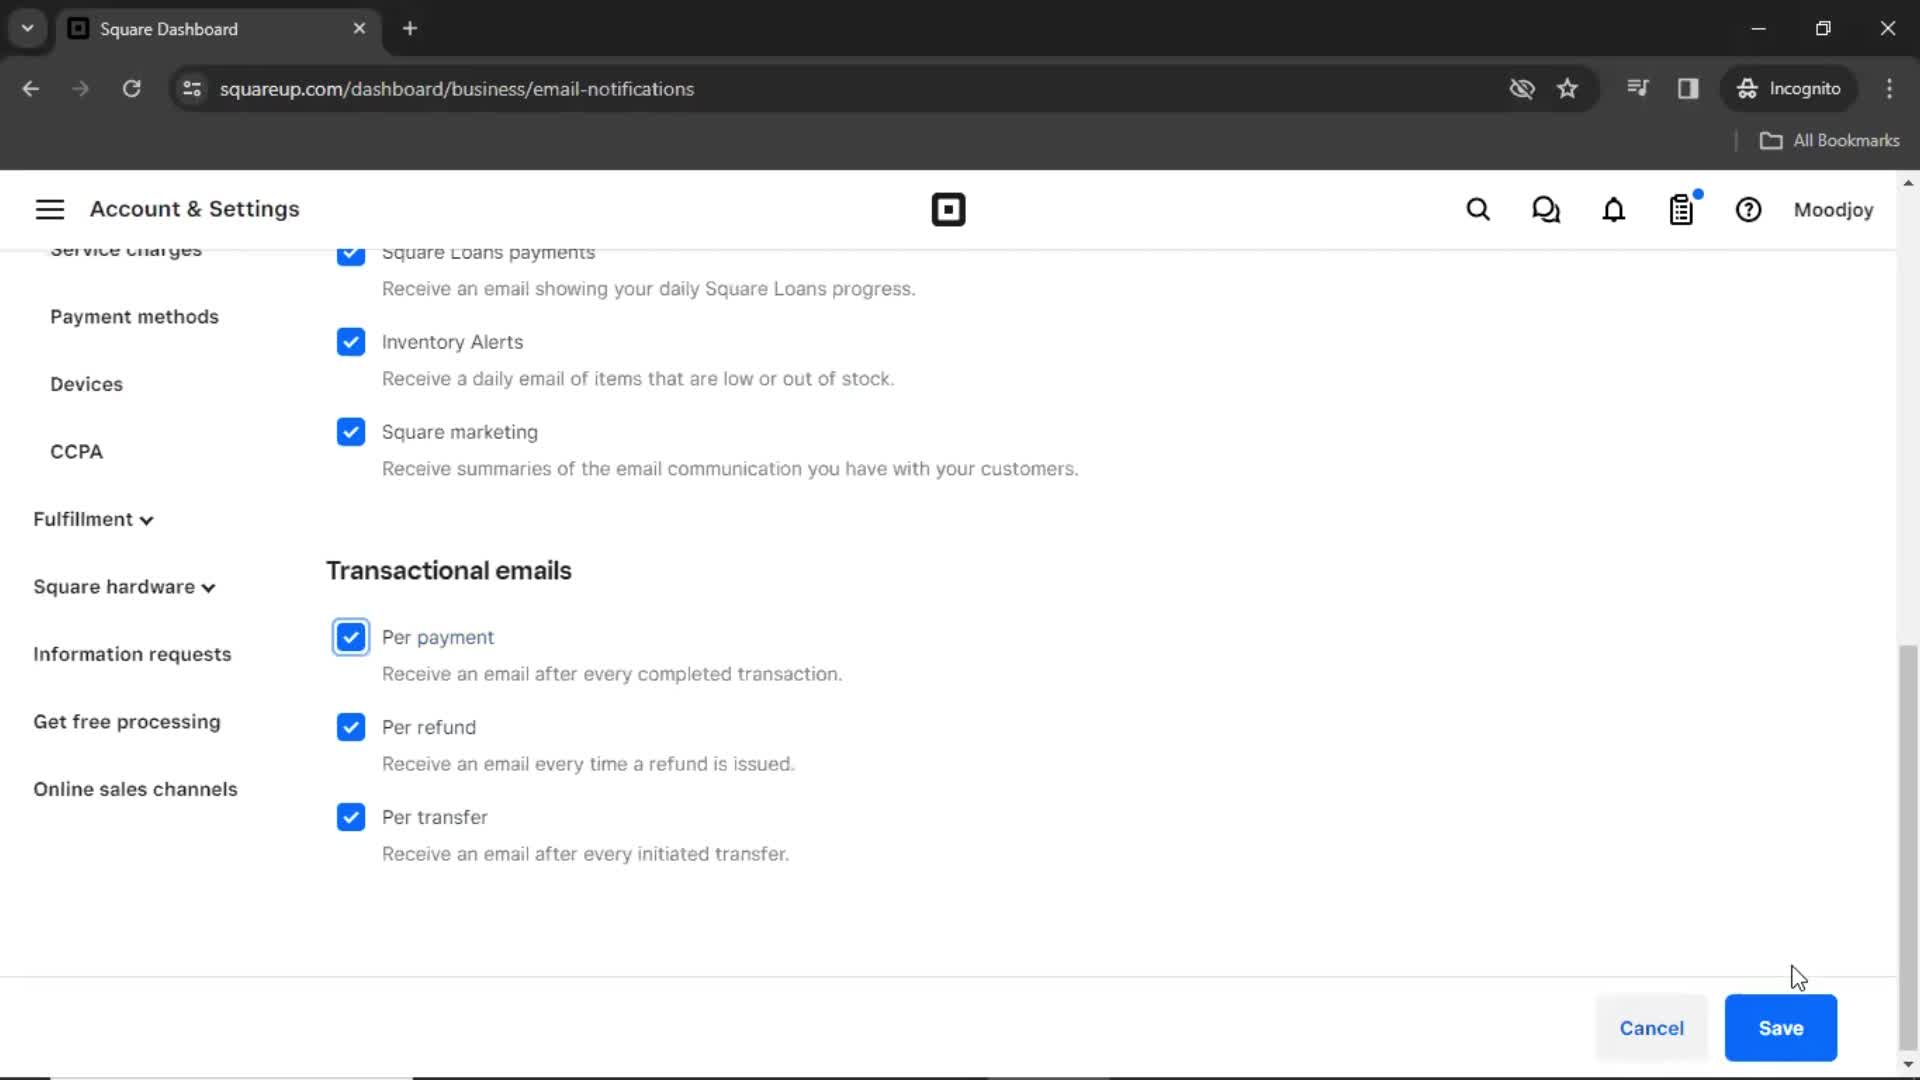Toggle the Per payment checkbox
Image resolution: width=1920 pixels, height=1080 pixels.
tap(351, 637)
